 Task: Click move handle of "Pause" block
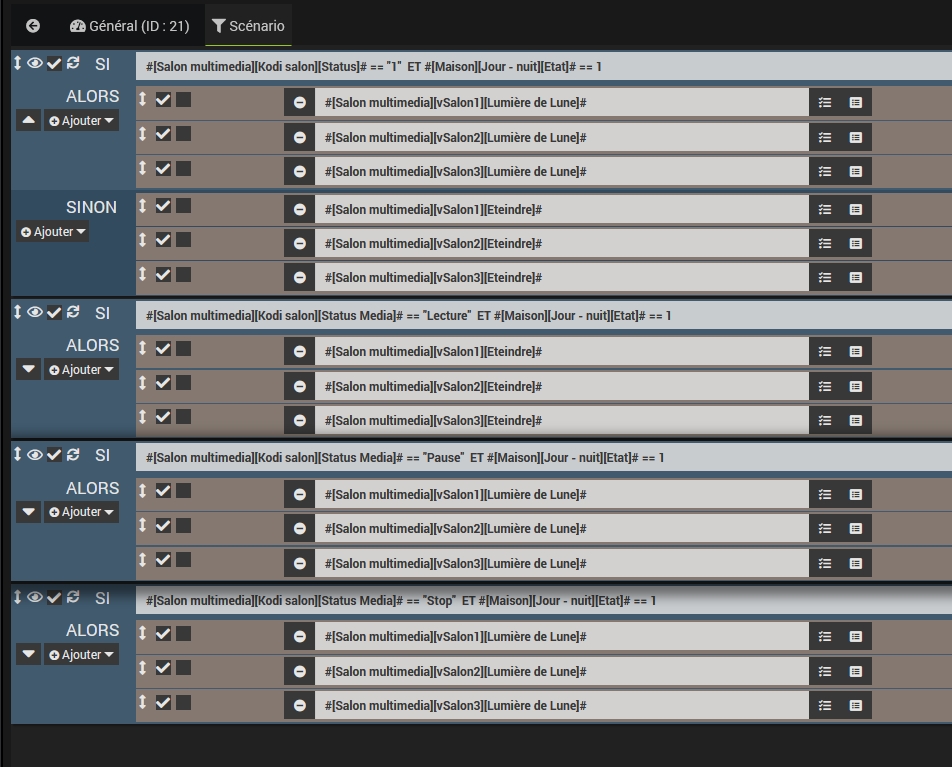(x=18, y=454)
